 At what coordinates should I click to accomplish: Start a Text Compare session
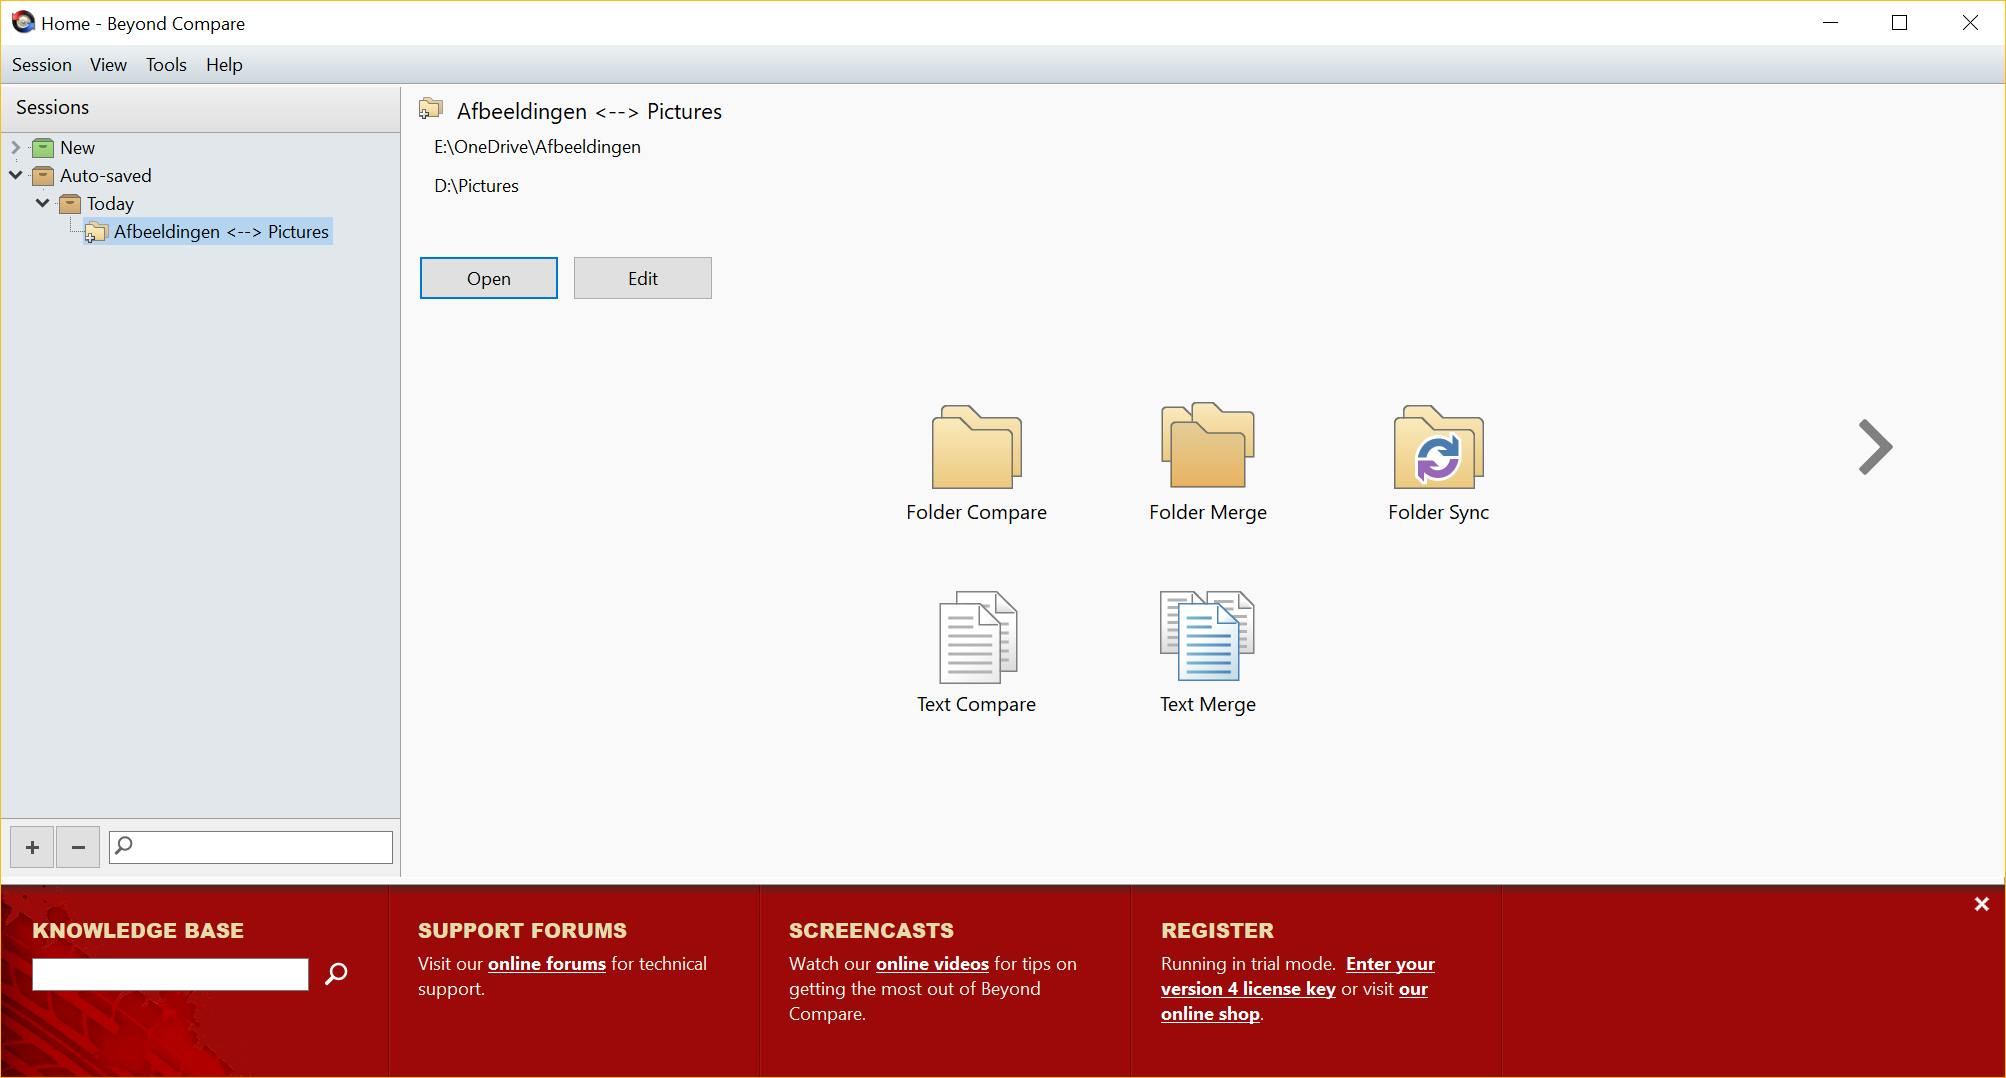click(x=976, y=653)
